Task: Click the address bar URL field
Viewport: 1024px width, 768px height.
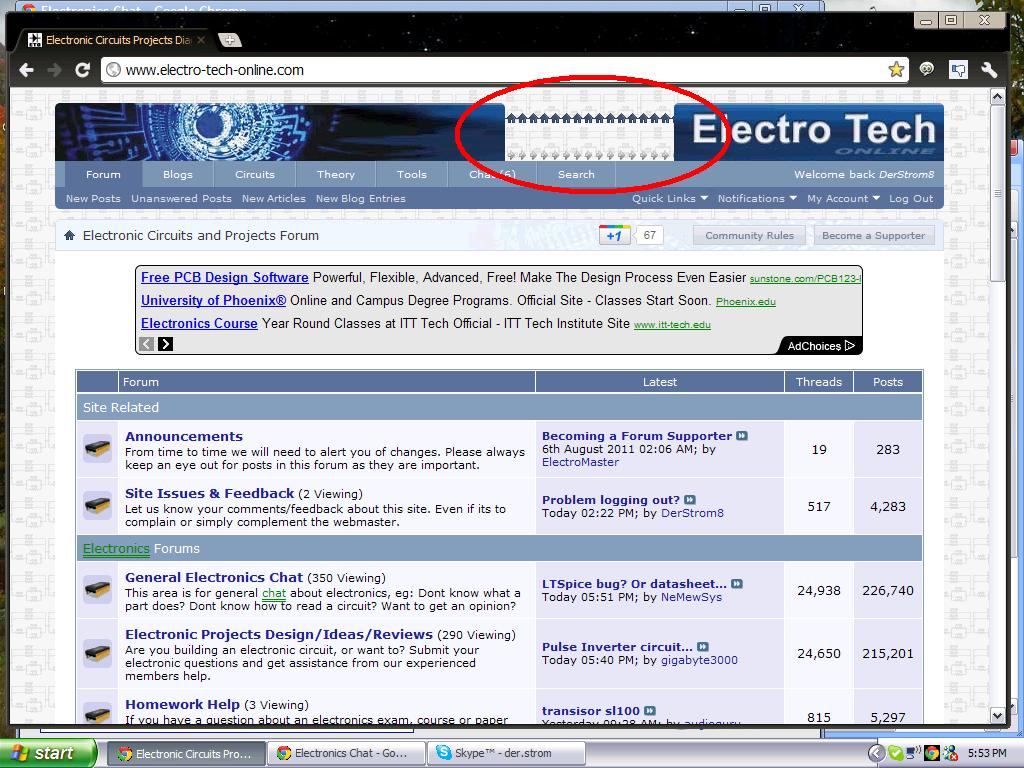Action: point(496,70)
